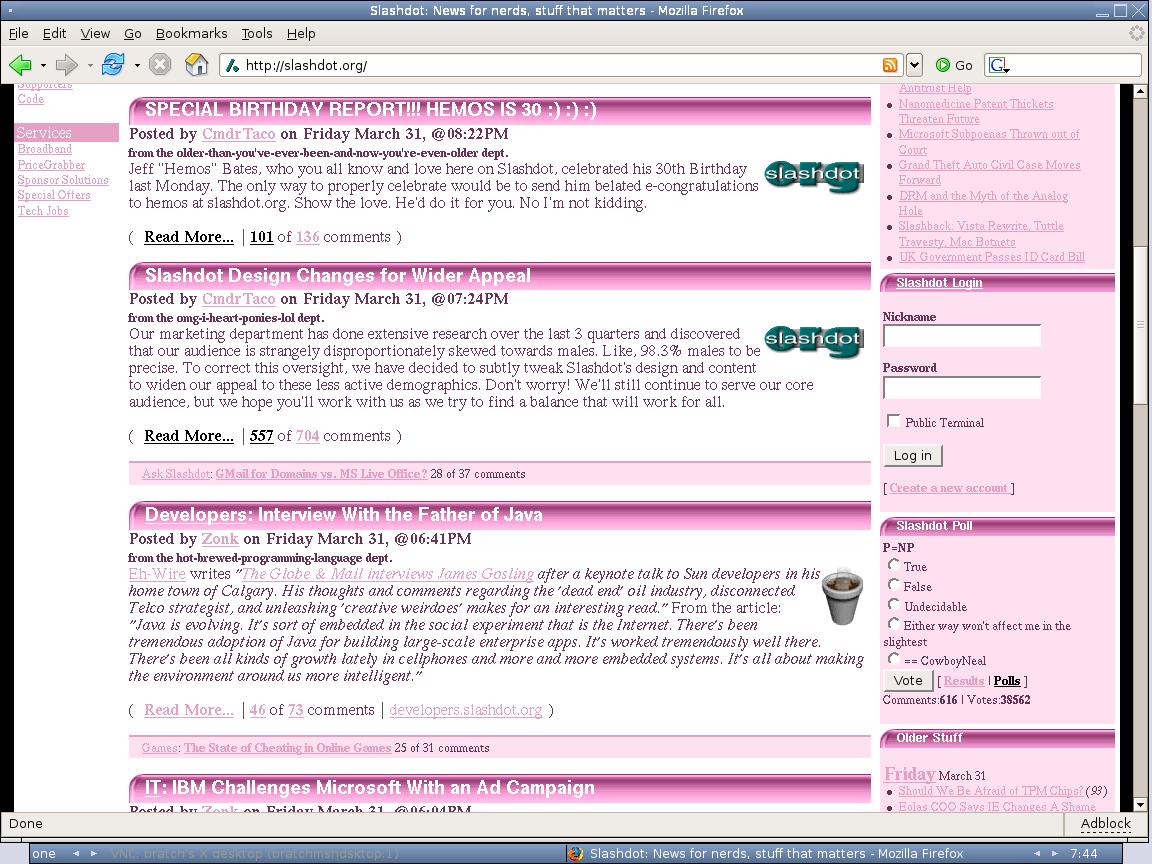Viewport: 1152px width, 864px height.
Task: Click the Password input field
Action: click(962, 387)
